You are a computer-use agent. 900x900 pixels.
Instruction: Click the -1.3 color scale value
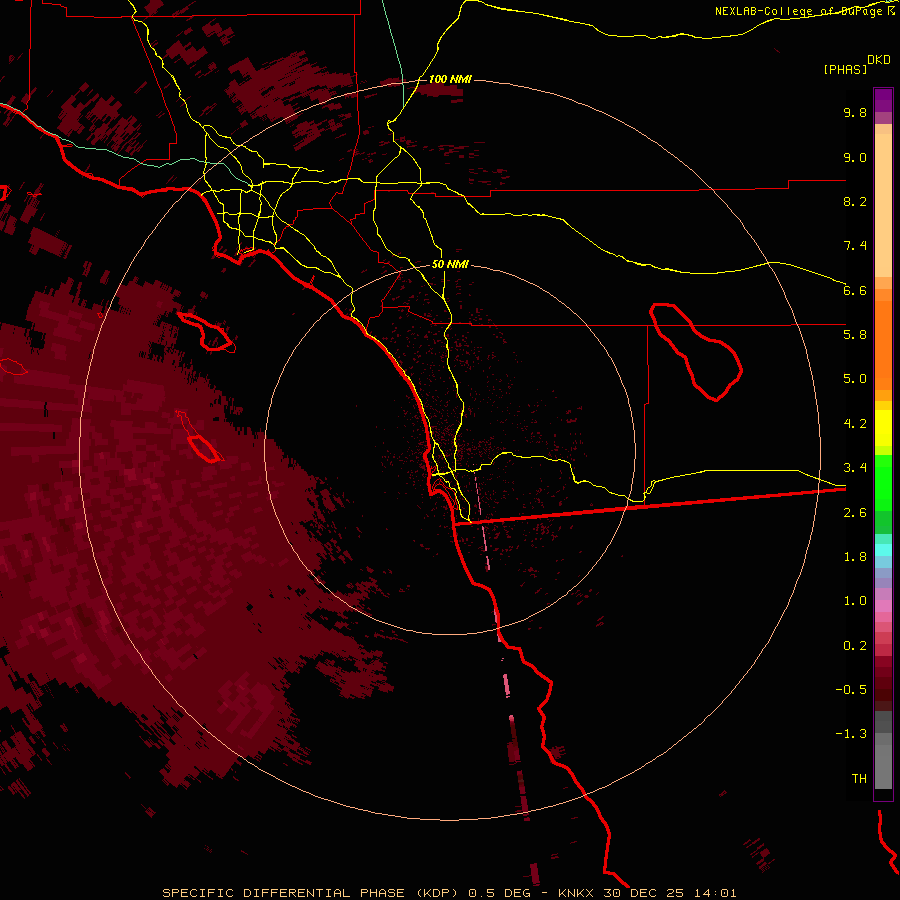[851, 734]
